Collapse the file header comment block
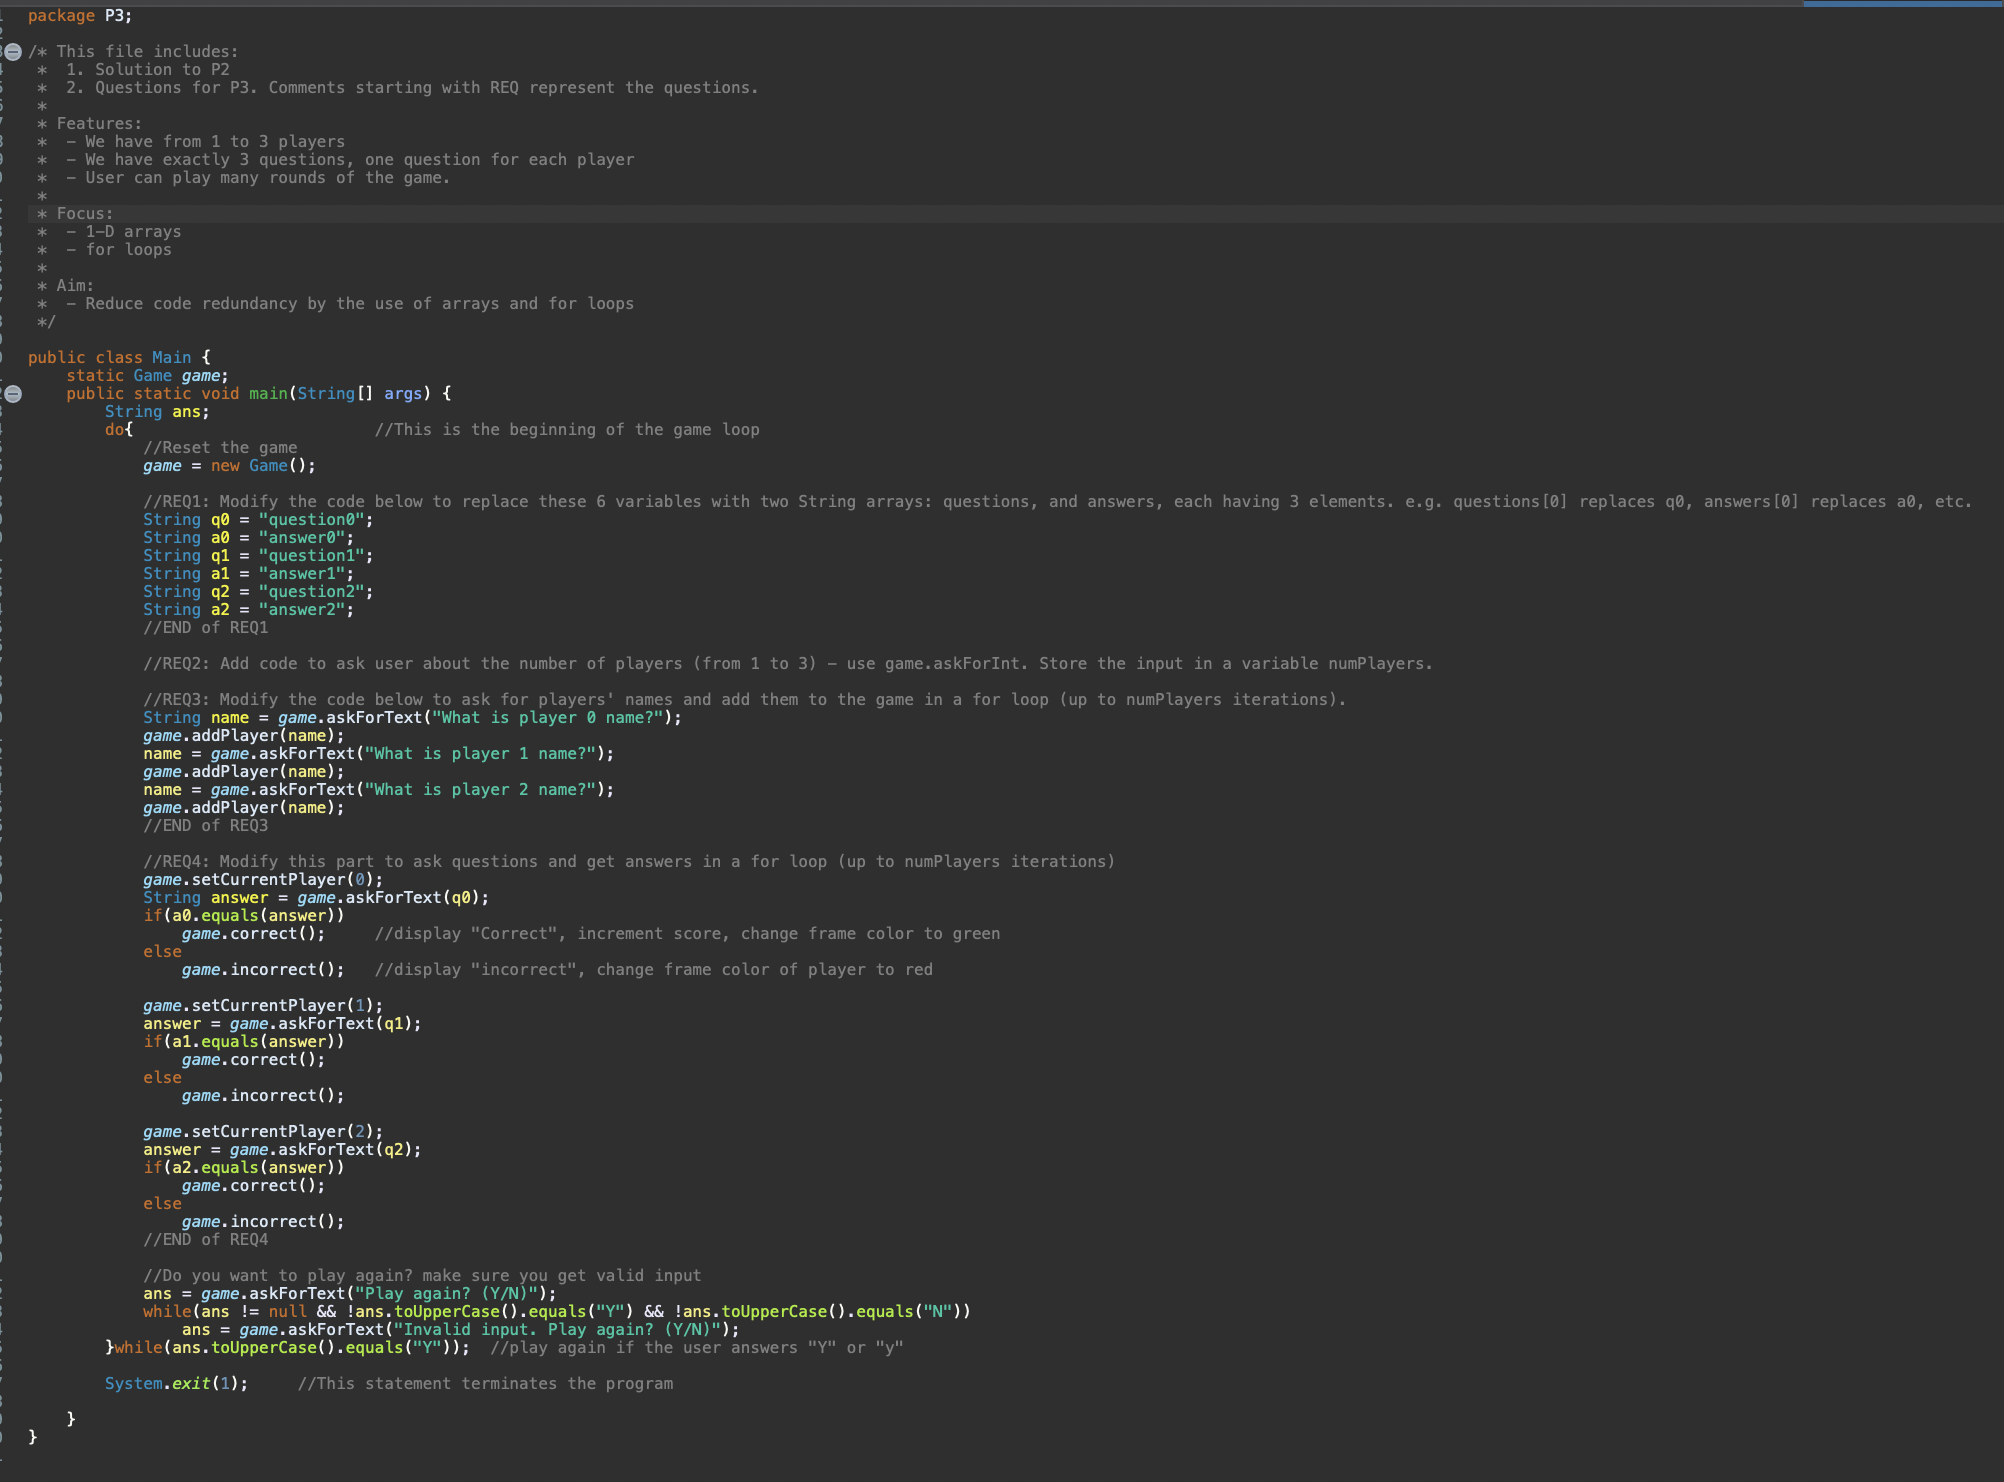2004x1482 pixels. point(13,52)
